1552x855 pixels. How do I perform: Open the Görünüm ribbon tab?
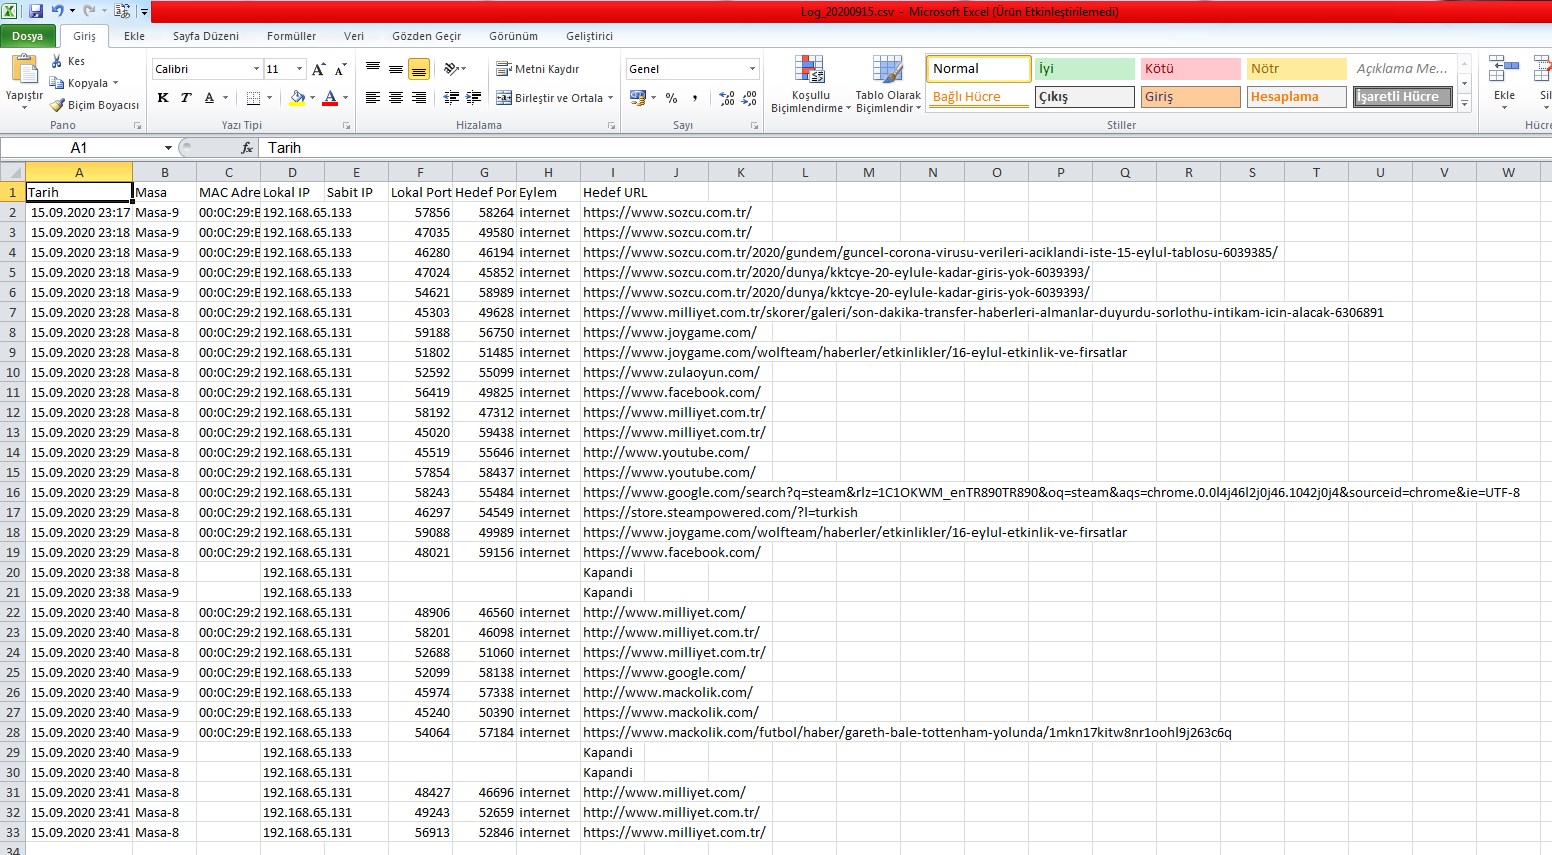[x=513, y=36]
